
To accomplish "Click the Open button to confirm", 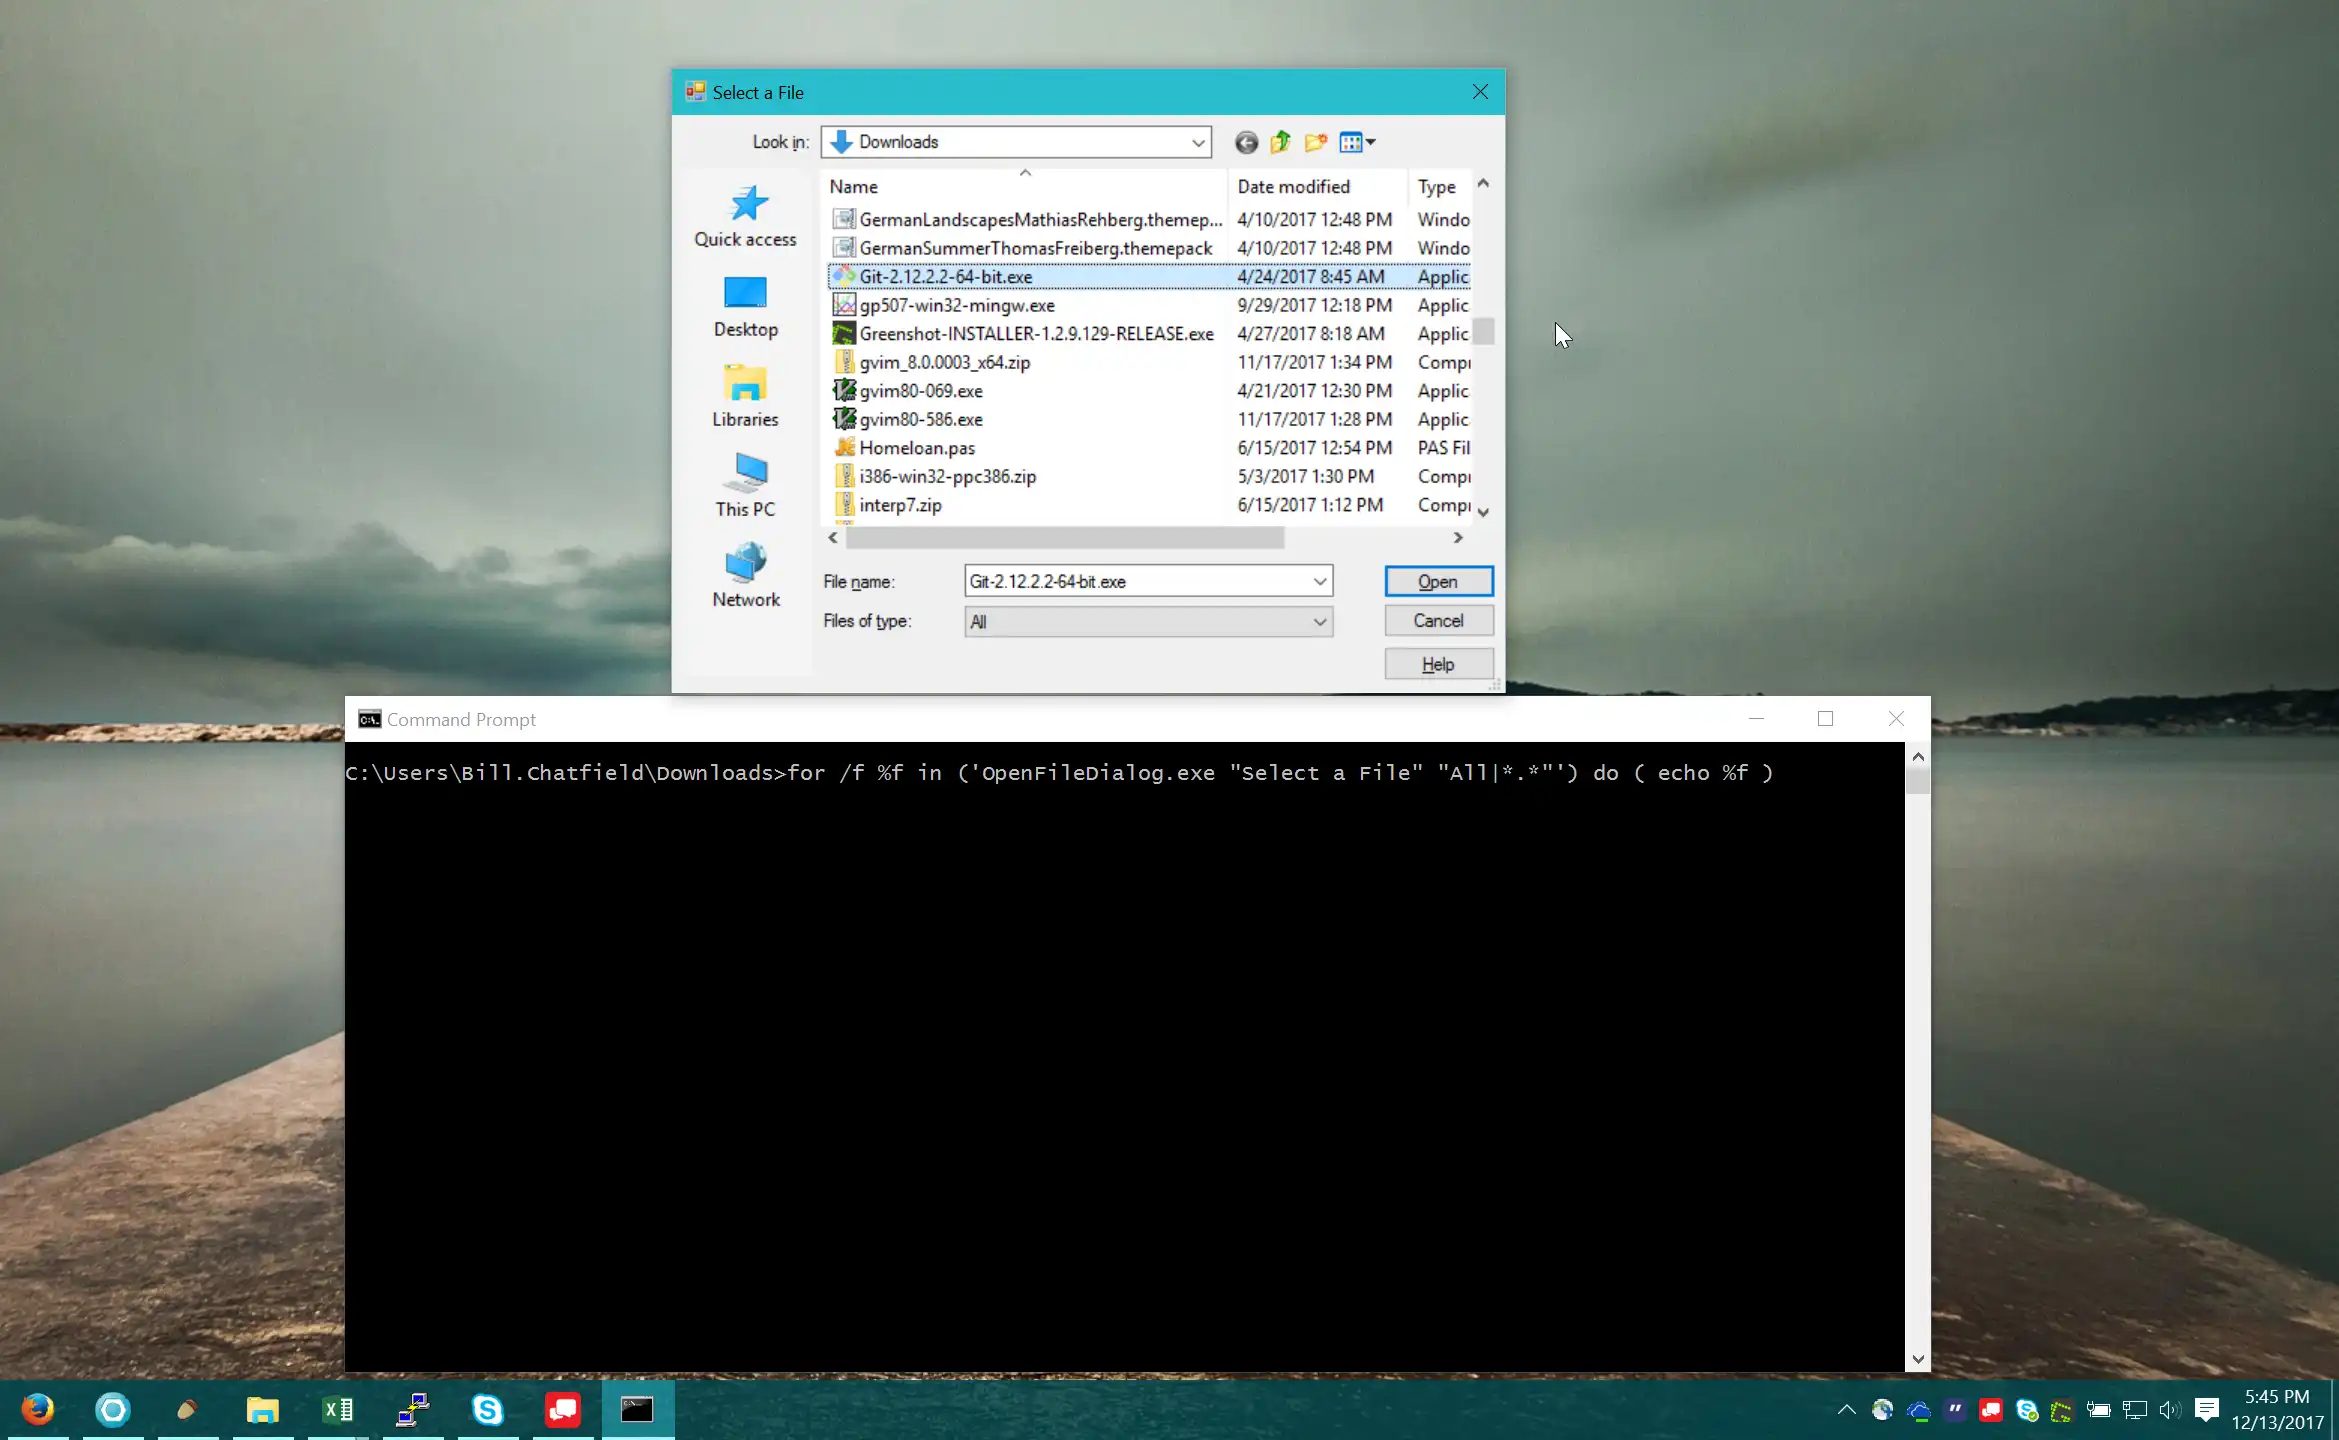I will [x=1437, y=581].
